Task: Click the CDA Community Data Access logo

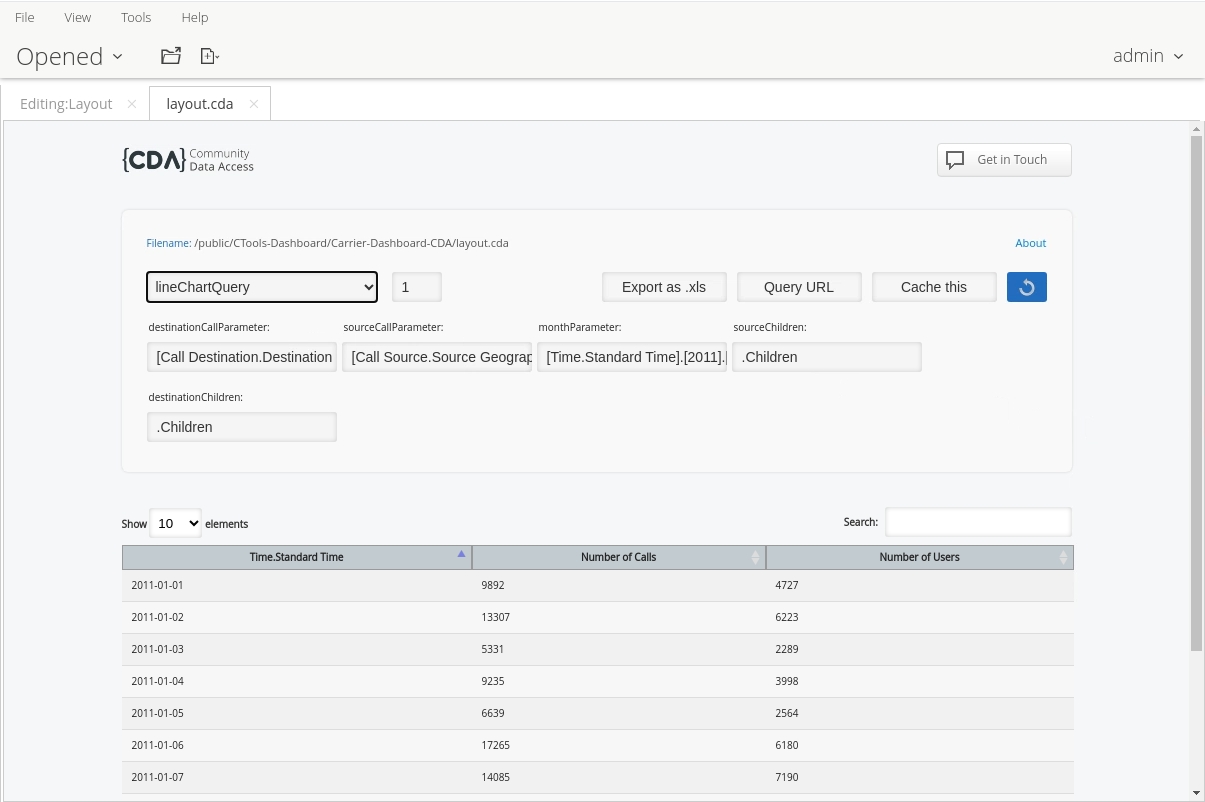Action: tap(188, 160)
